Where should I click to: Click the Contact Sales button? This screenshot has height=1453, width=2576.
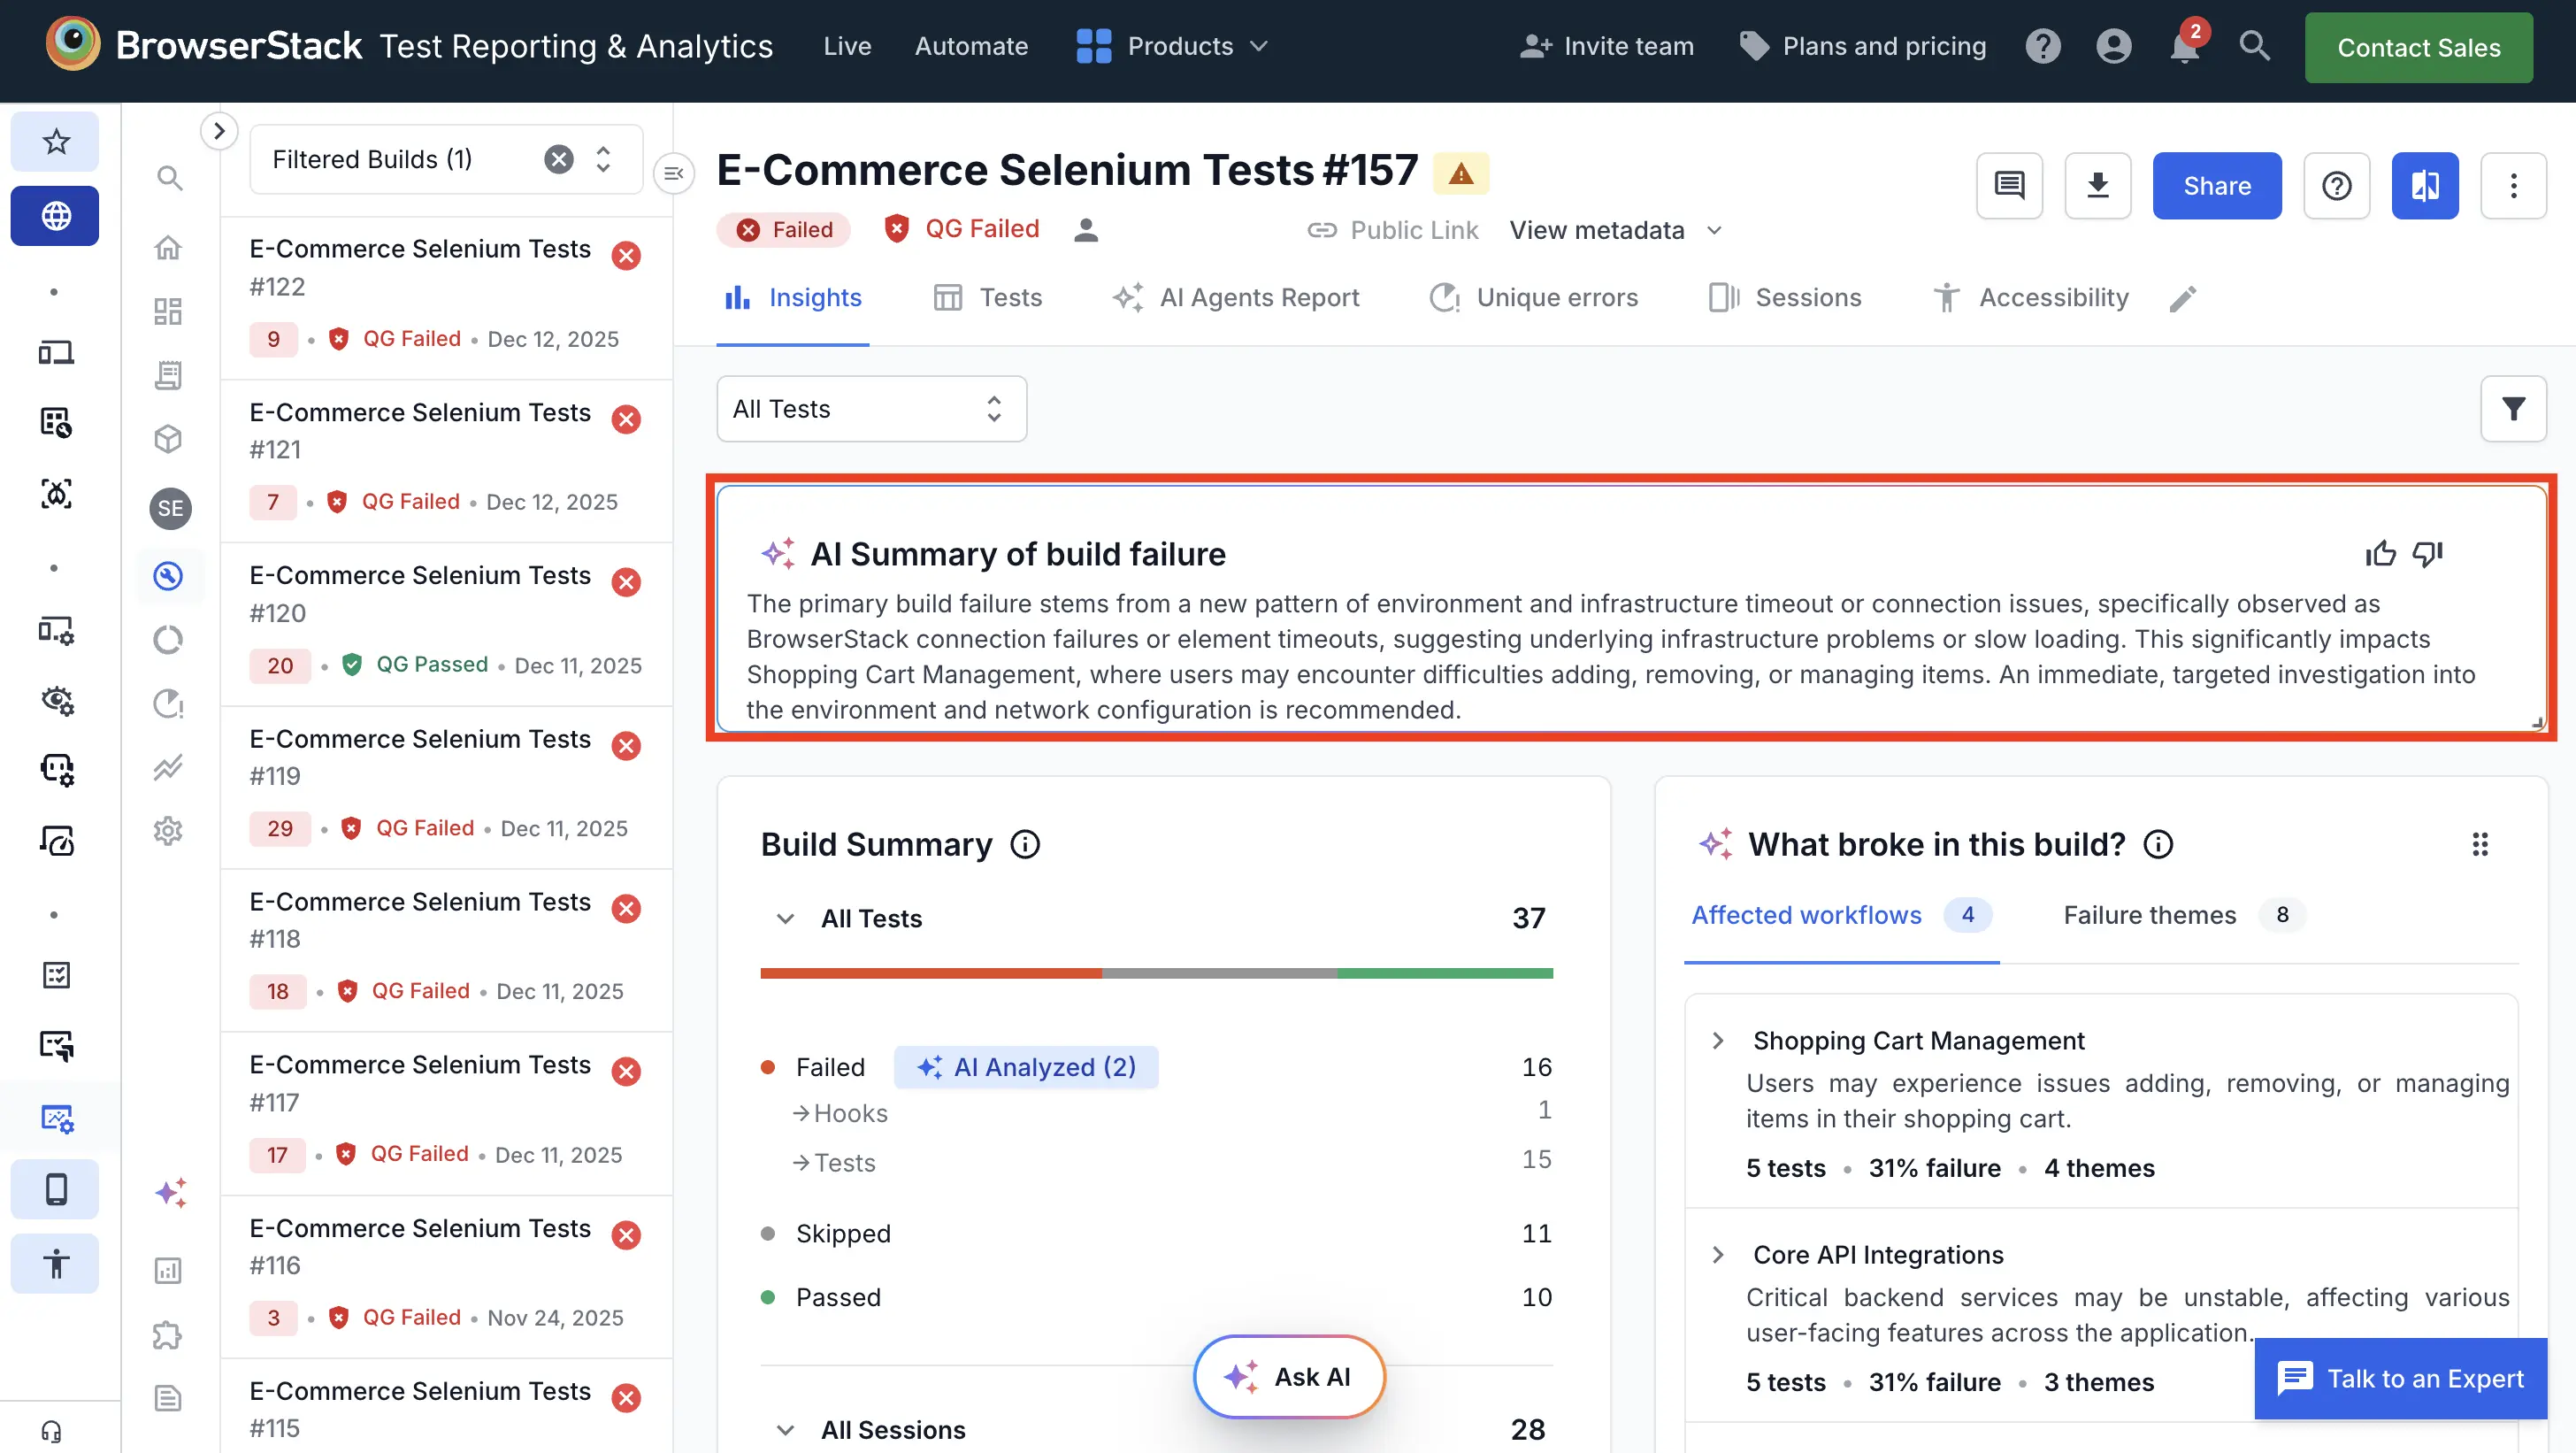tap(2418, 47)
